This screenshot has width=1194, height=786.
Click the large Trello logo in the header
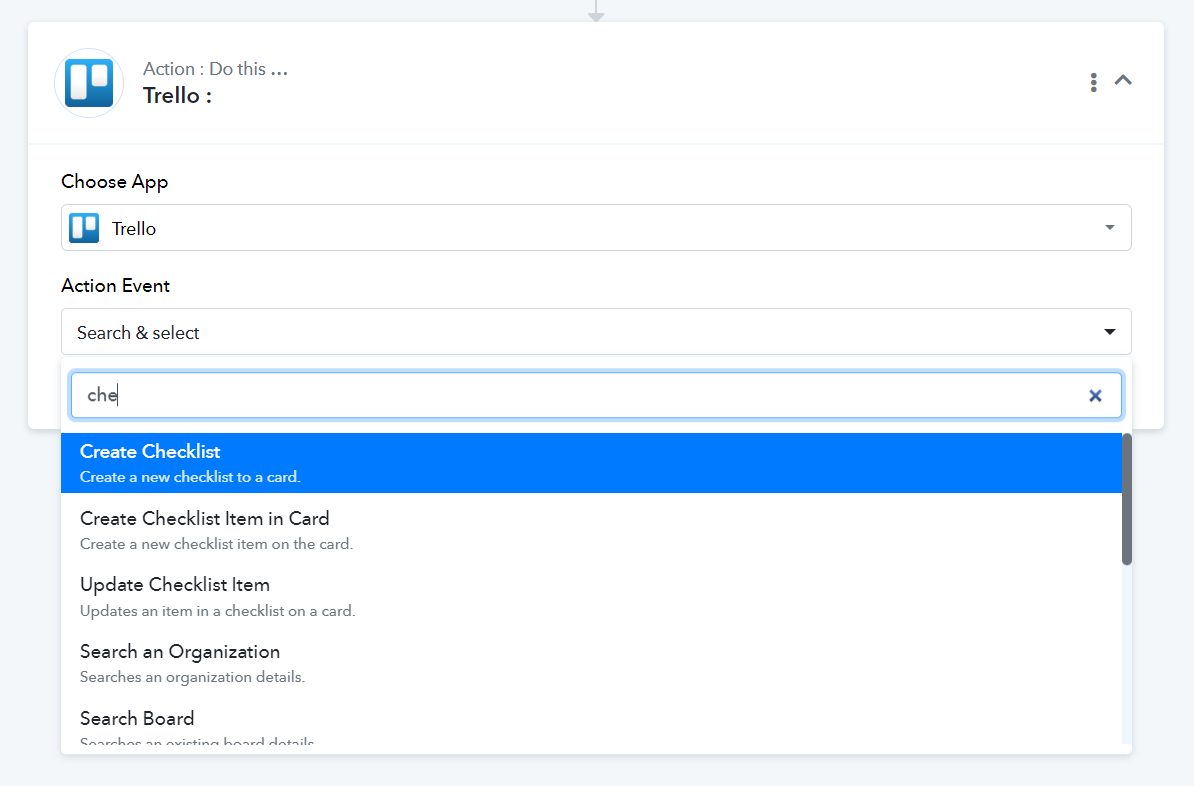tap(89, 83)
